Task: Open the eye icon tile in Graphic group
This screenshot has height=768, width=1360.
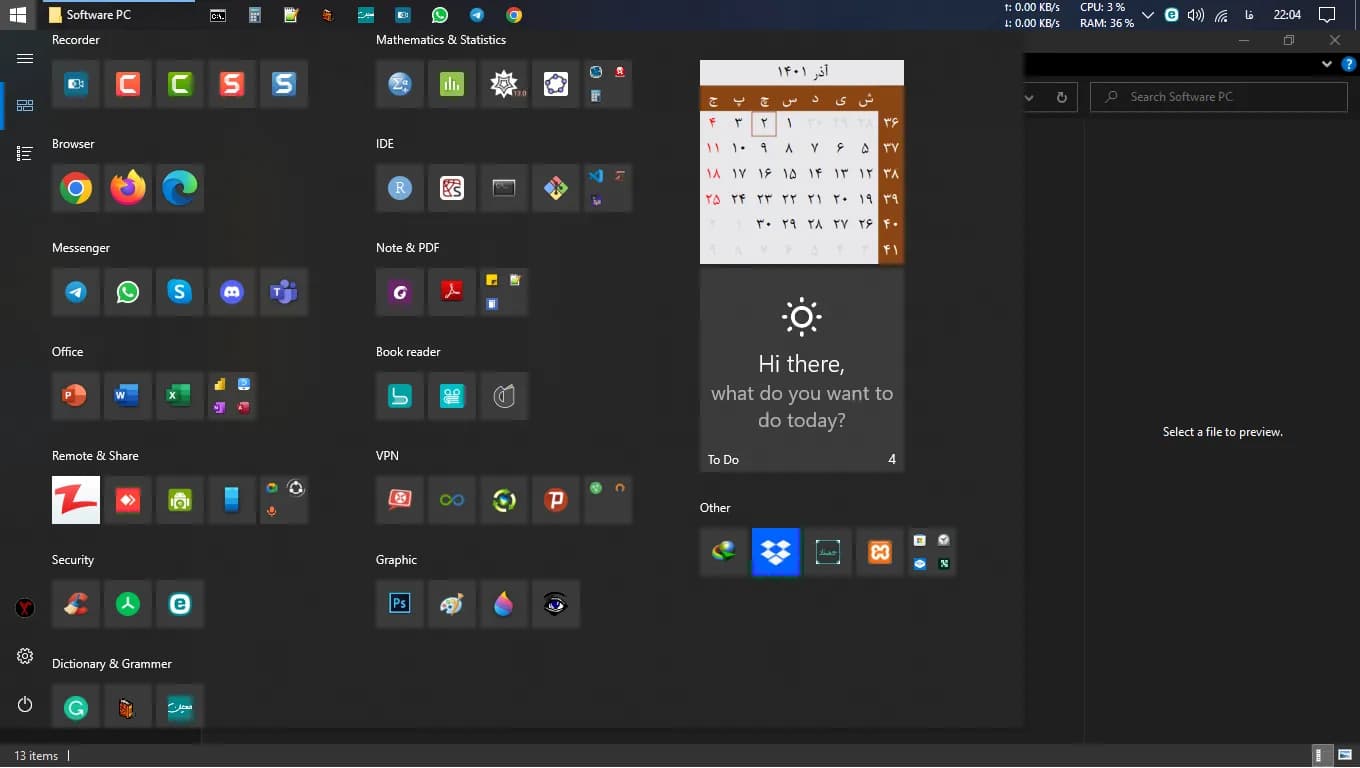Action: [x=556, y=604]
